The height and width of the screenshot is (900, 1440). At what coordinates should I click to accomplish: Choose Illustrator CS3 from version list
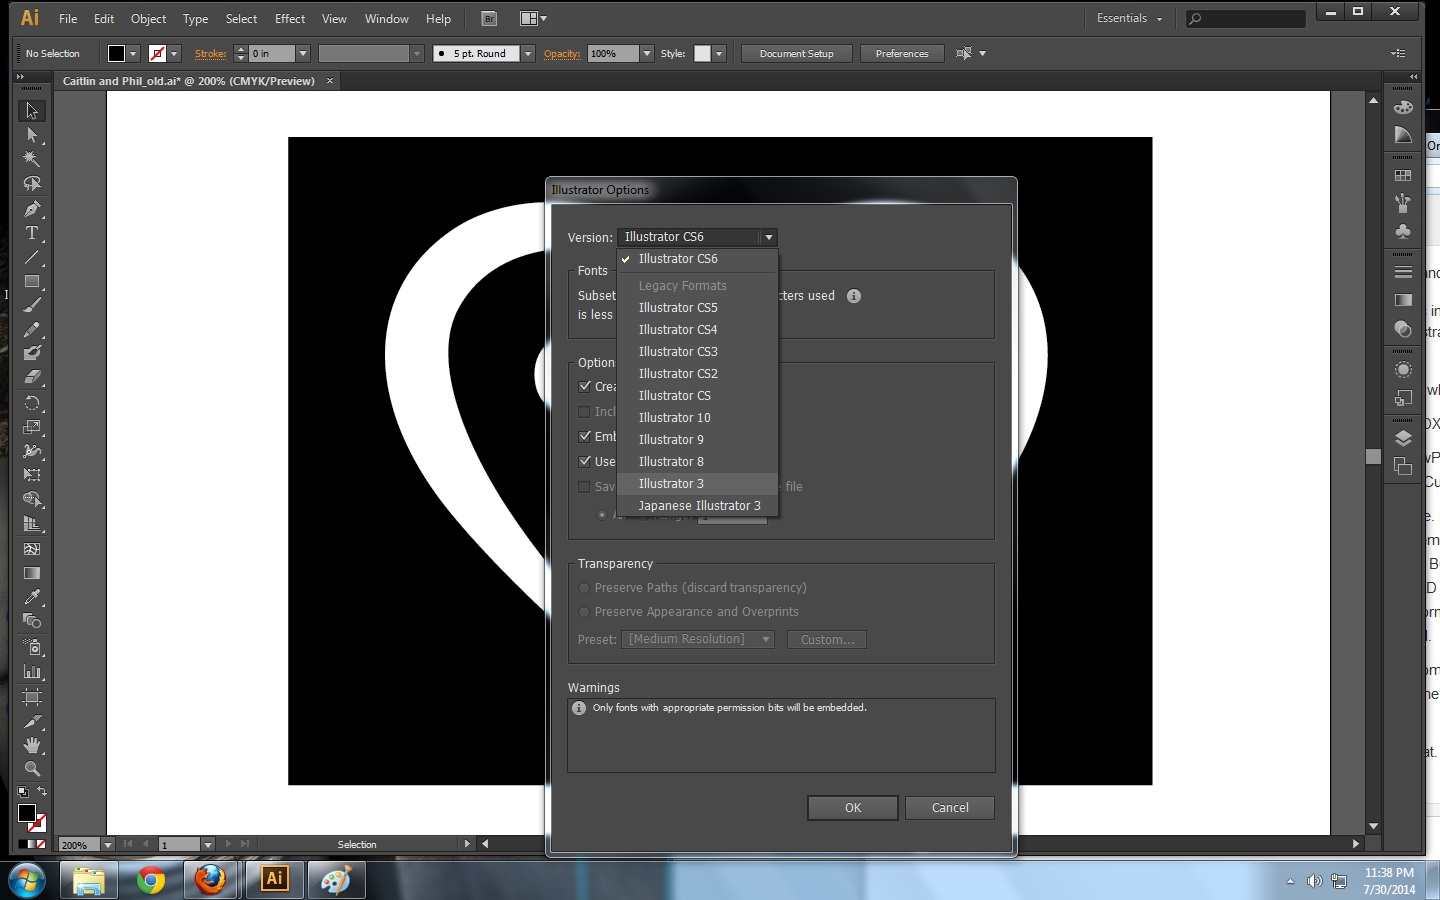coord(697,352)
